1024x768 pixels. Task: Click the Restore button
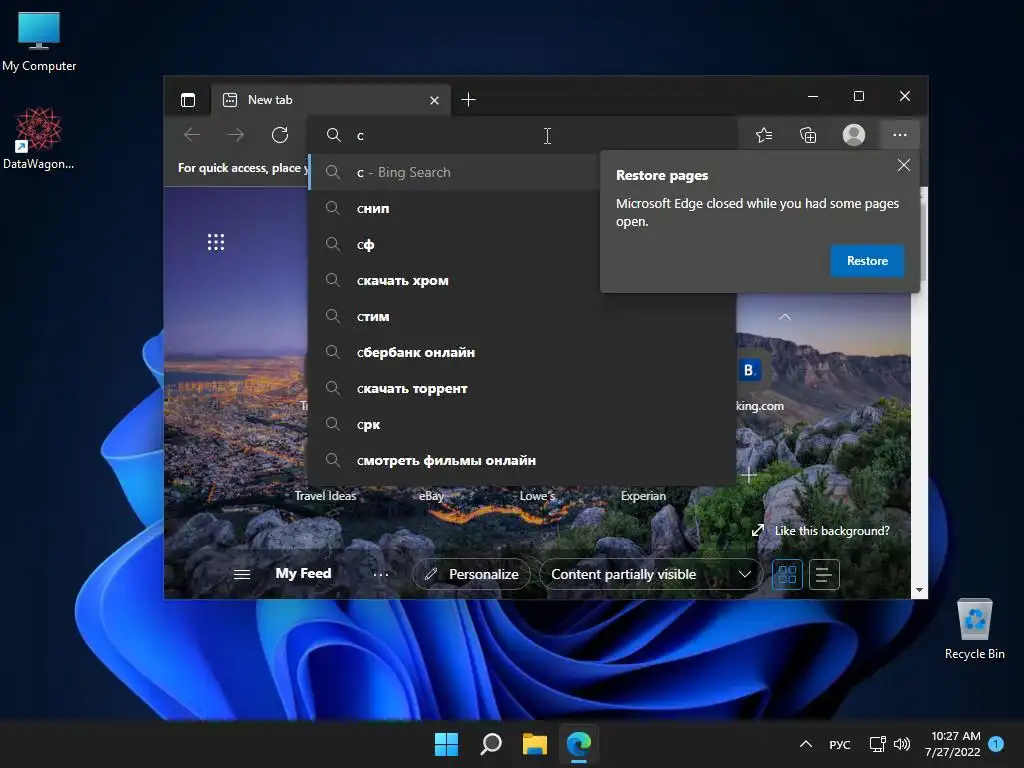867,261
